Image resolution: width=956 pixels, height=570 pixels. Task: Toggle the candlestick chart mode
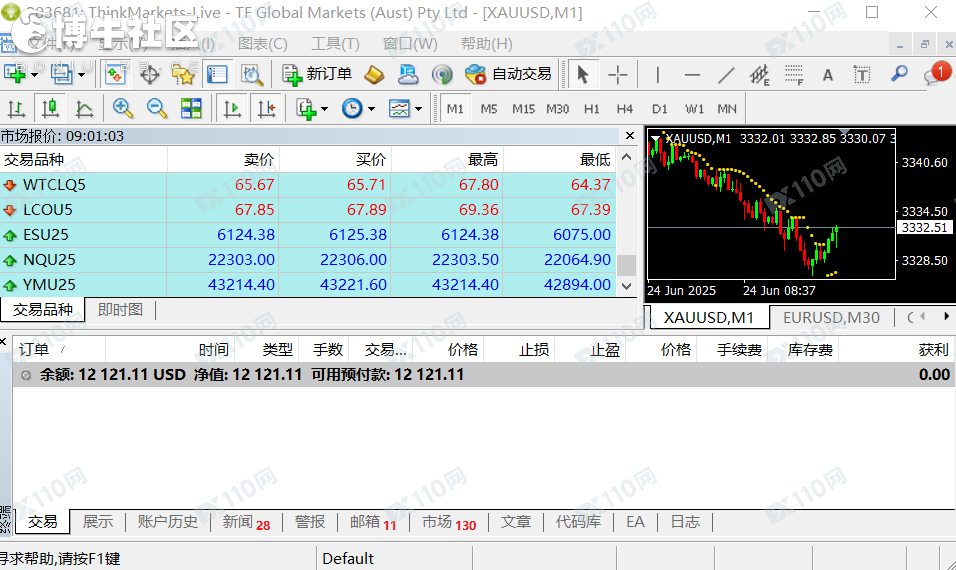click(50, 109)
